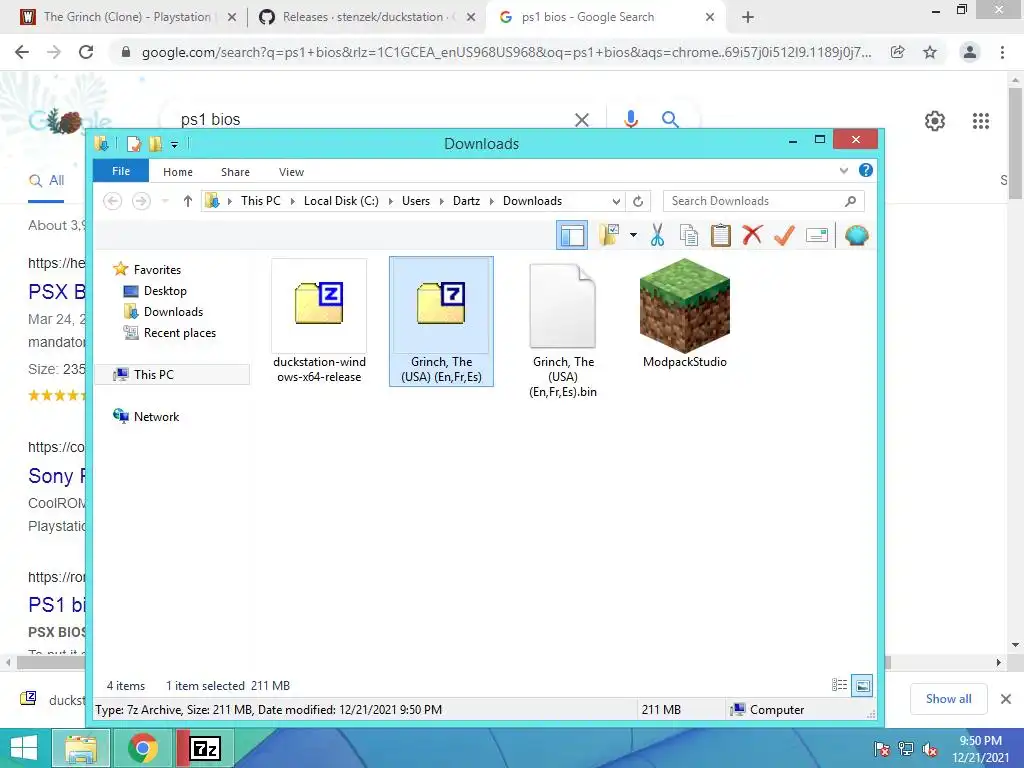Open Chrome three-dot menu

coord(1002,52)
